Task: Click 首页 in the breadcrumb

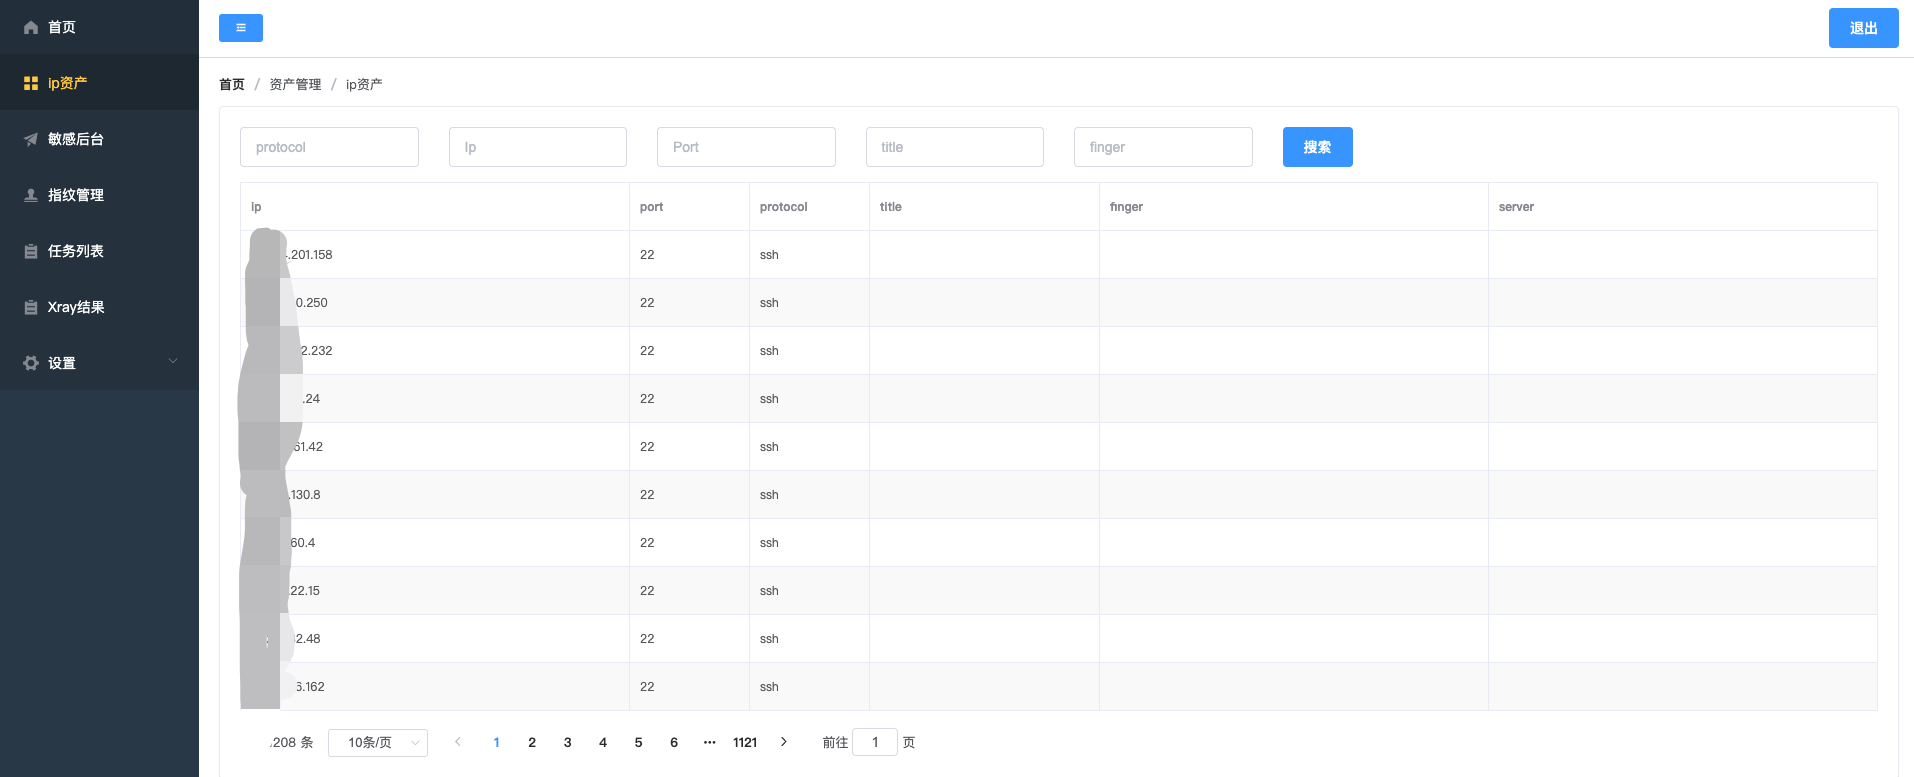Action: tap(232, 84)
